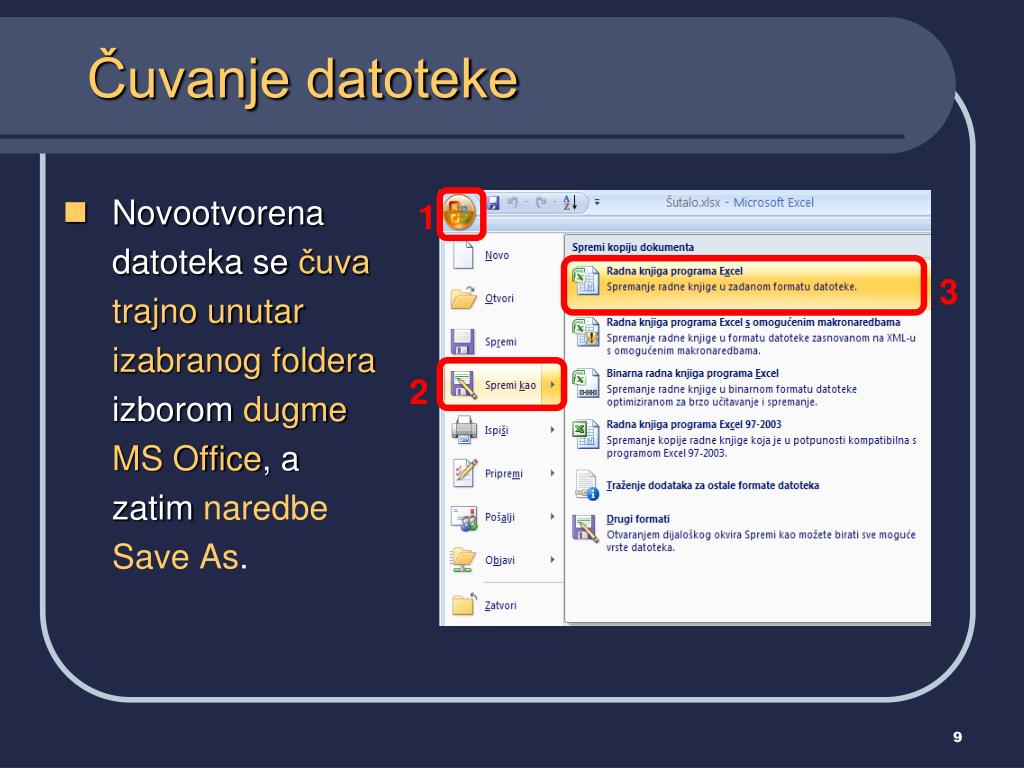Click the Redo arrow icon
The height and width of the screenshot is (768, 1024).
click(541, 203)
